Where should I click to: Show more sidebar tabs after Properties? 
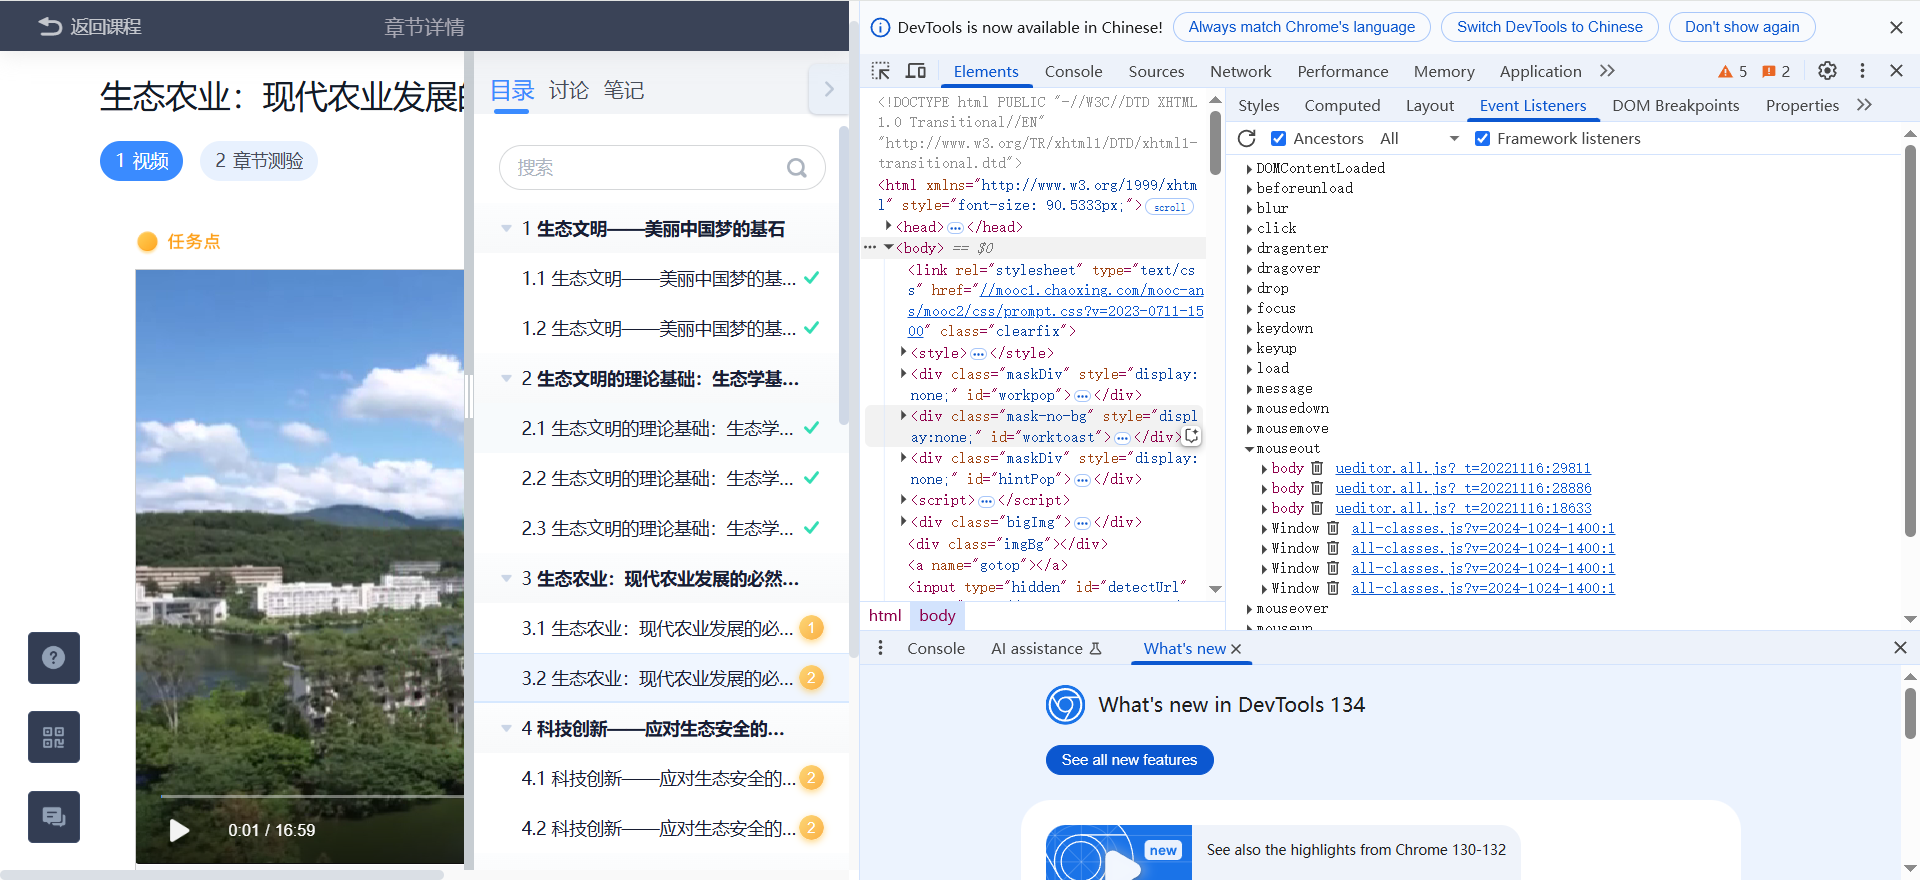coord(1864,105)
